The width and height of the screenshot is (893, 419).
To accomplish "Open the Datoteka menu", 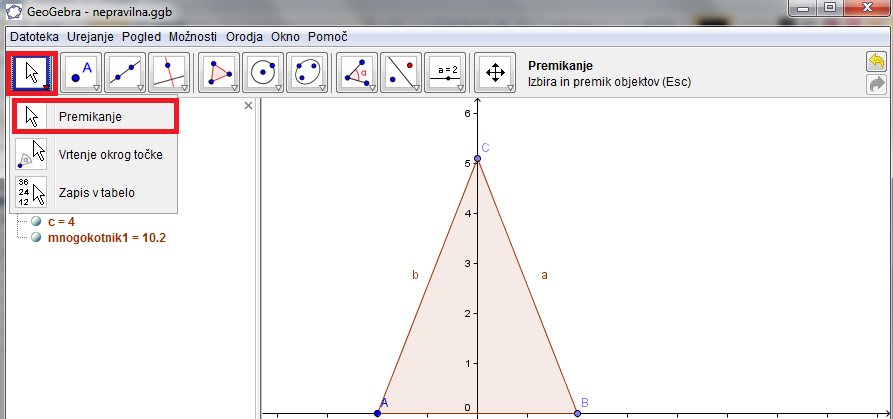I will pos(35,35).
